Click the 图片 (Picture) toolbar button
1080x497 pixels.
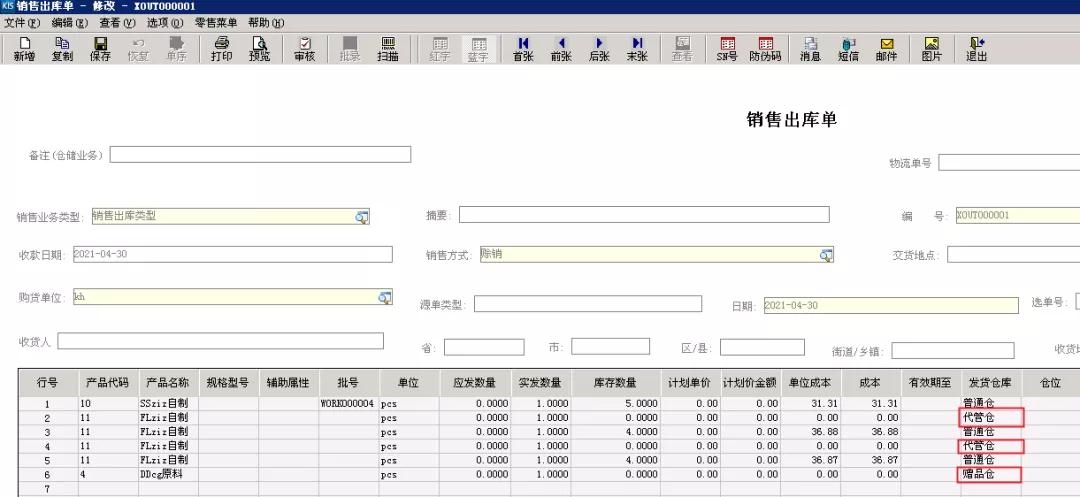pos(931,49)
